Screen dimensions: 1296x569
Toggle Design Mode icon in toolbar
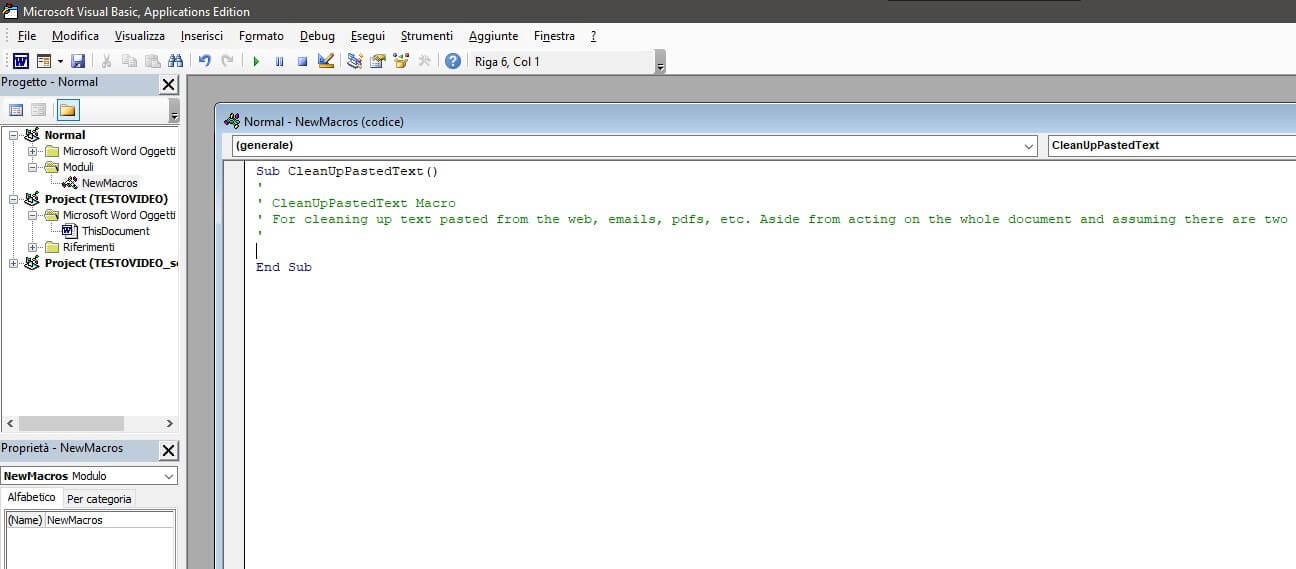325,61
